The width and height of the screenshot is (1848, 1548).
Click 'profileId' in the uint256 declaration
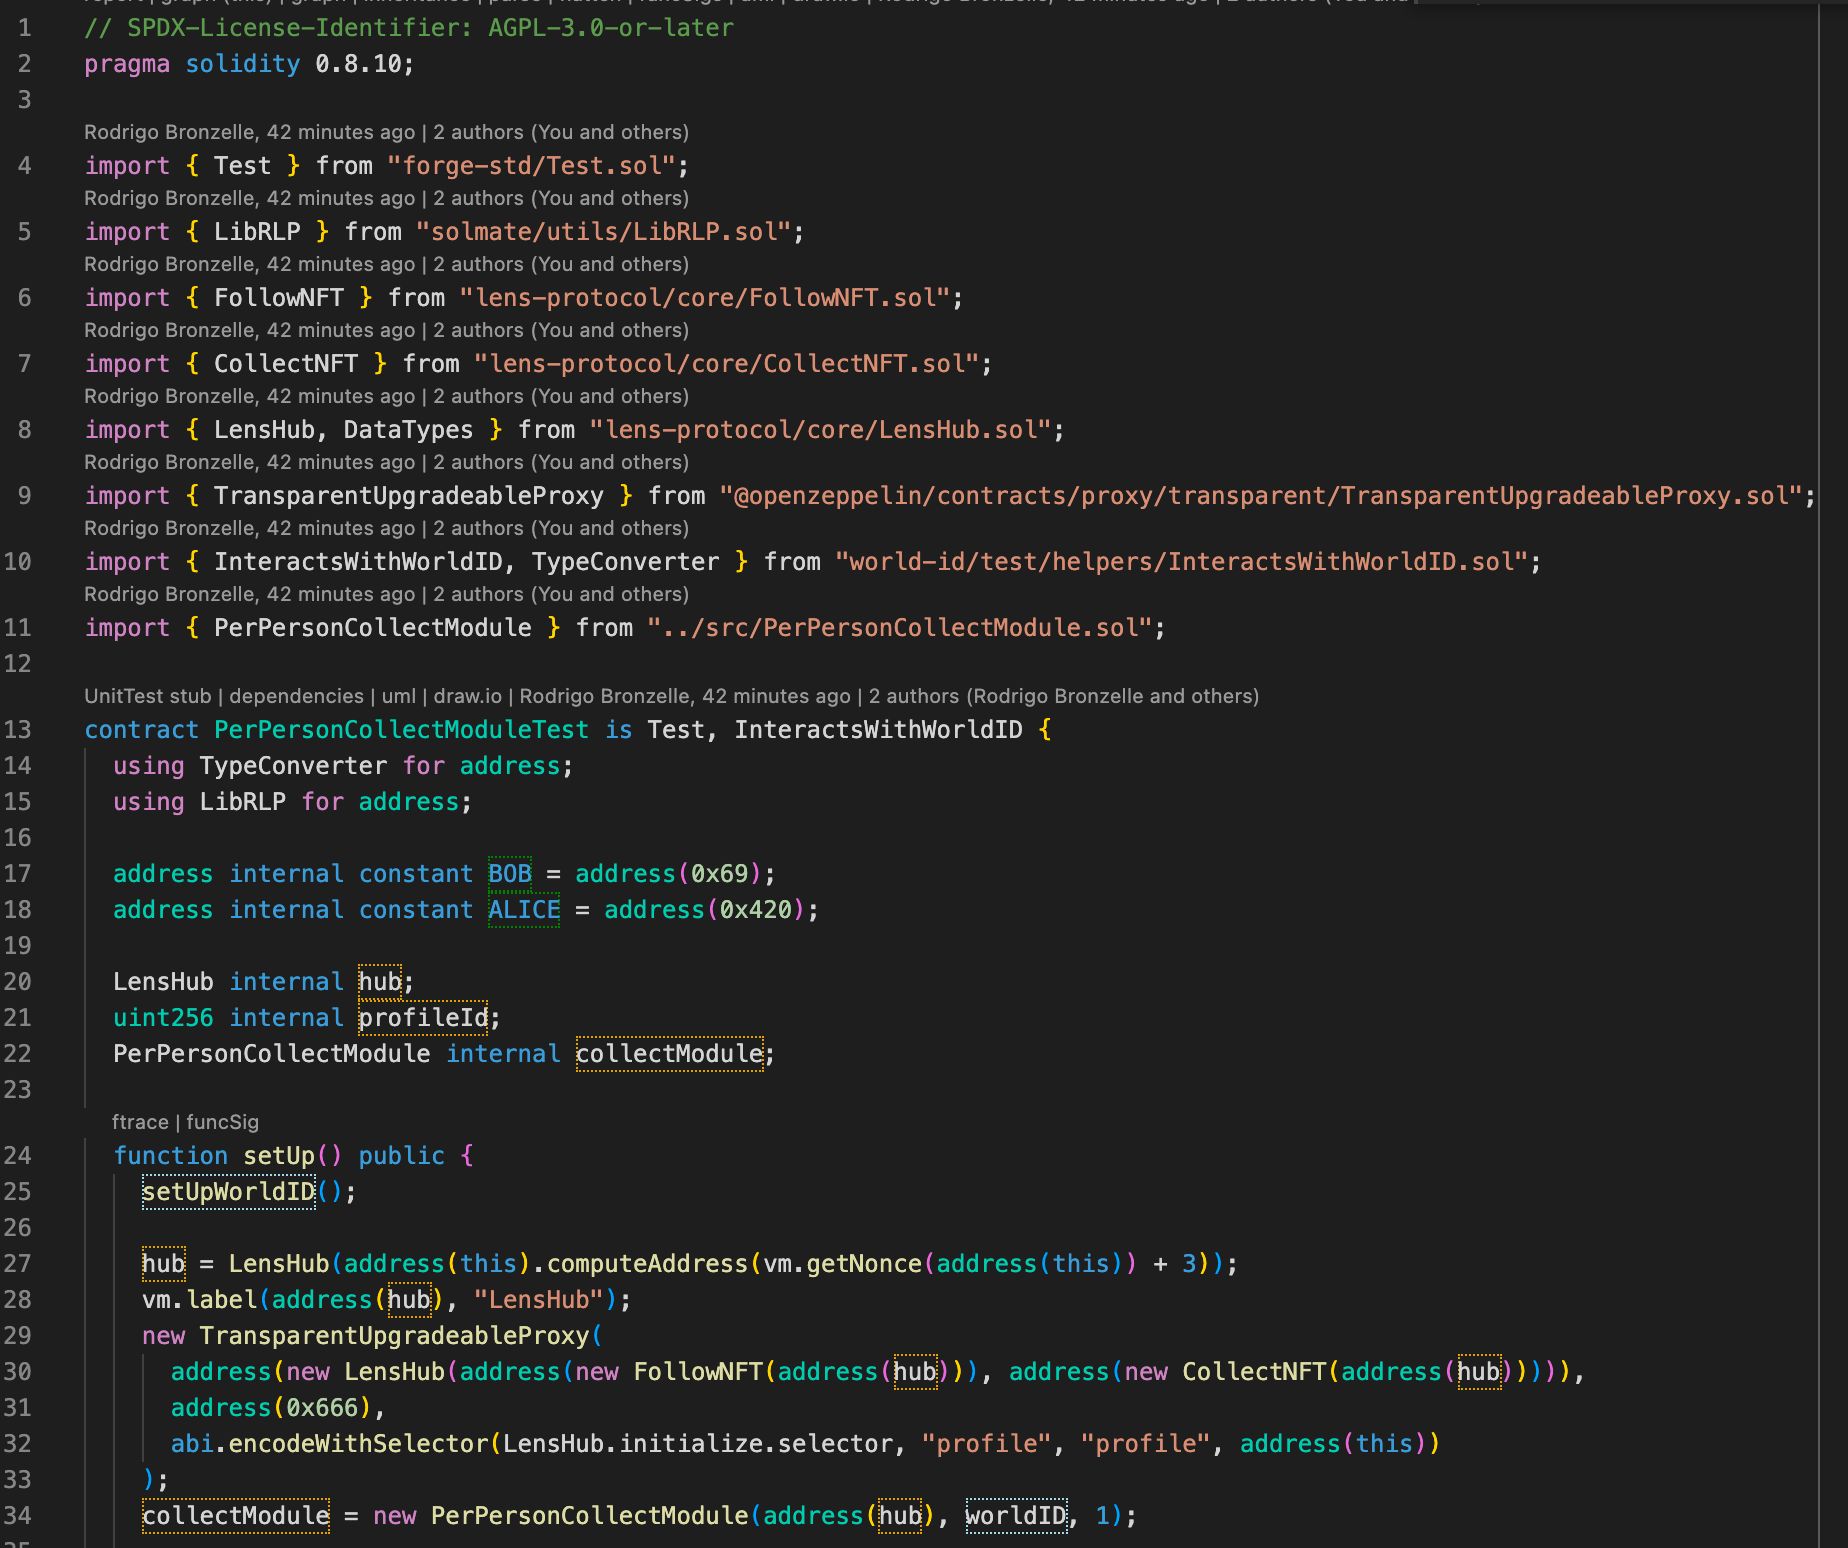[x=423, y=1018]
